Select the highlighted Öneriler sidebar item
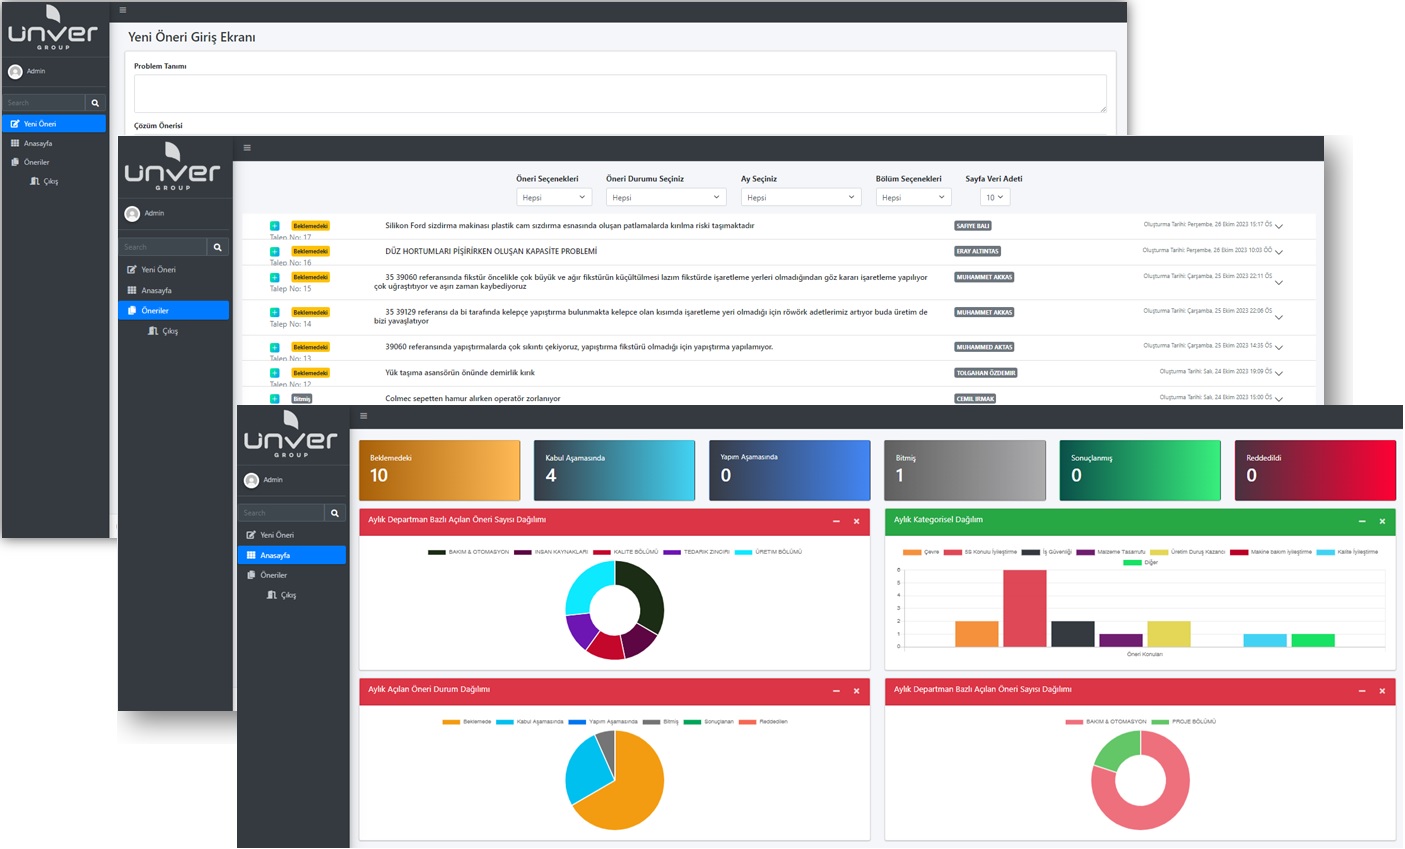This screenshot has height=849, width=1405. coord(173,311)
